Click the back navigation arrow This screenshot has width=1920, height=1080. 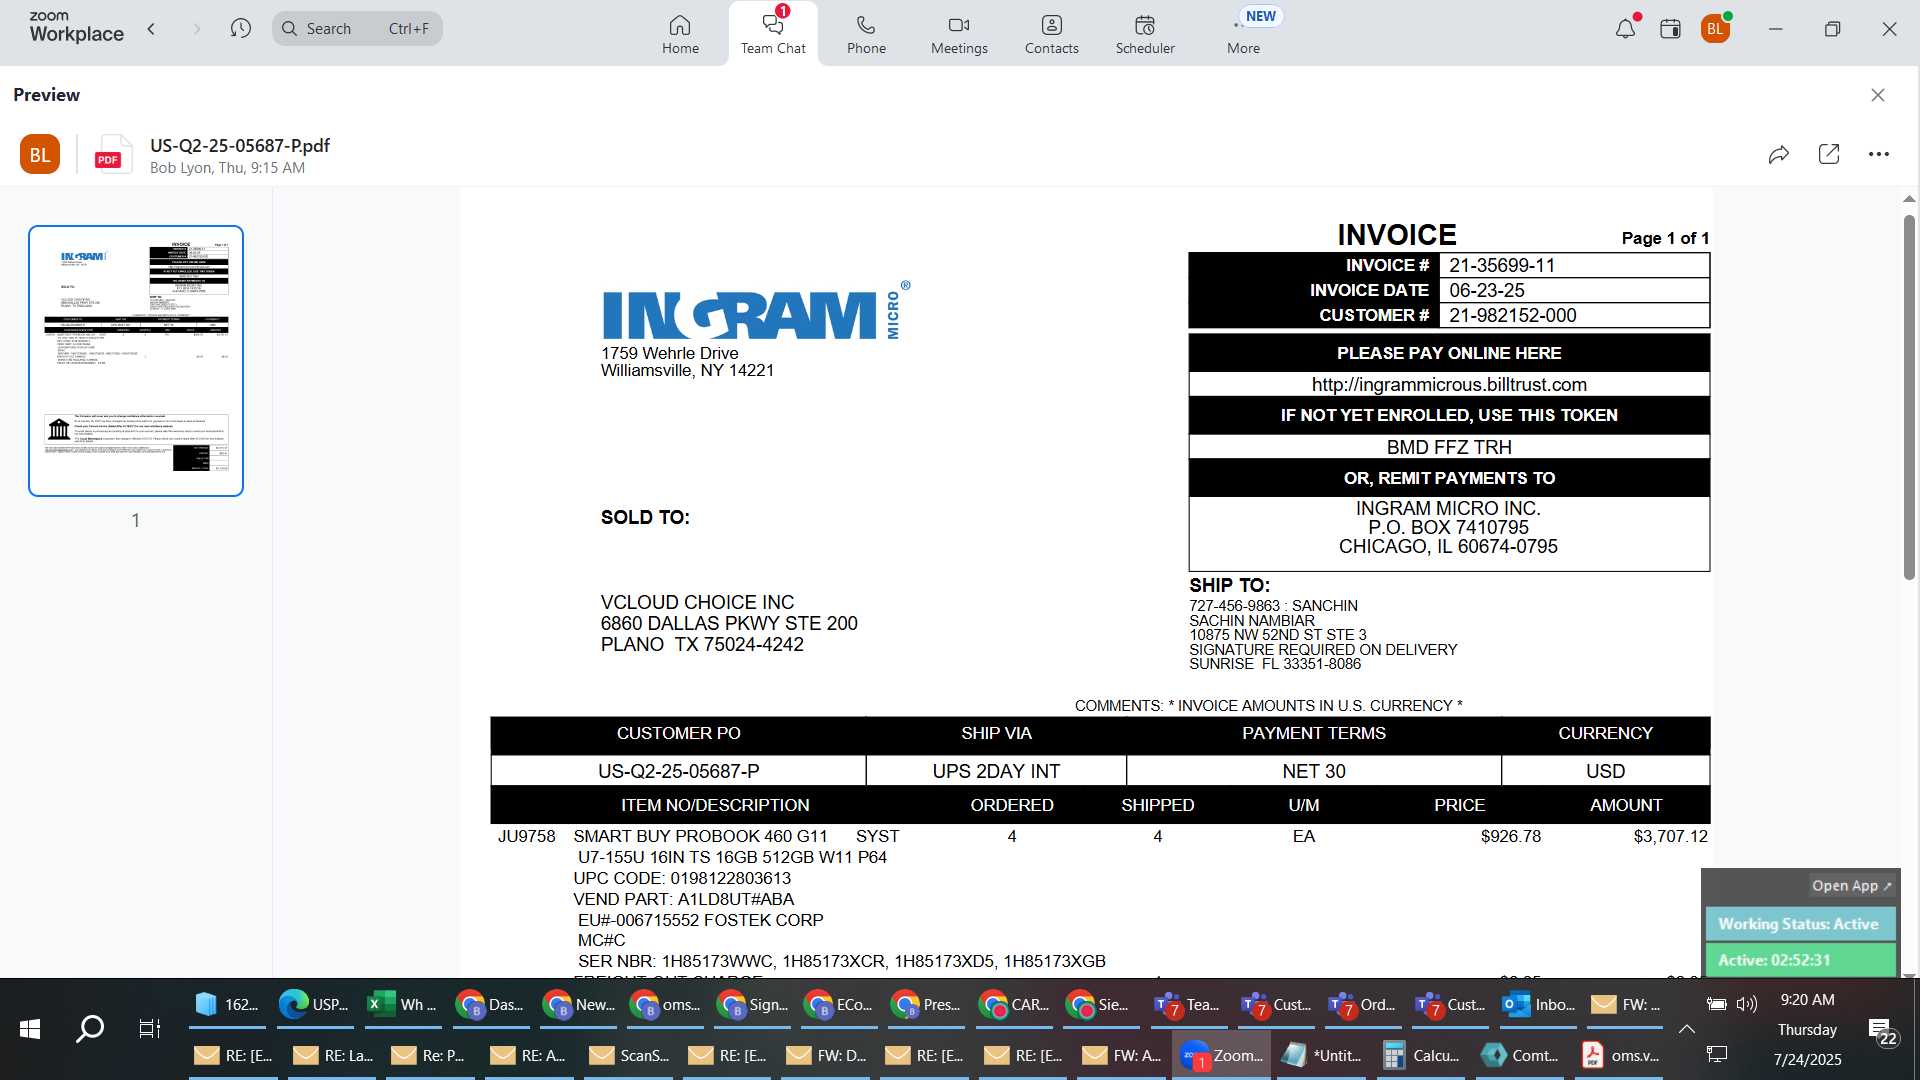click(152, 29)
